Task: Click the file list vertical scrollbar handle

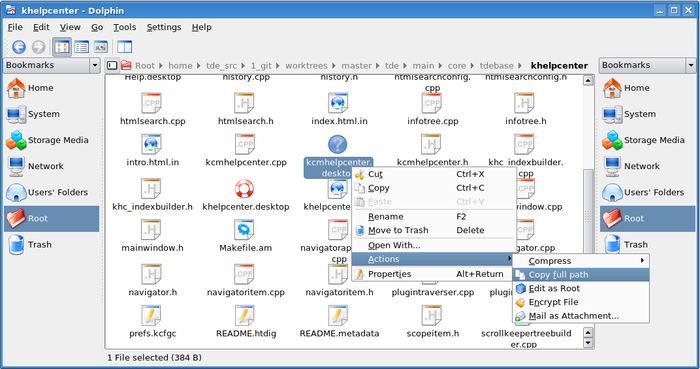Action: pyautogui.click(x=588, y=216)
